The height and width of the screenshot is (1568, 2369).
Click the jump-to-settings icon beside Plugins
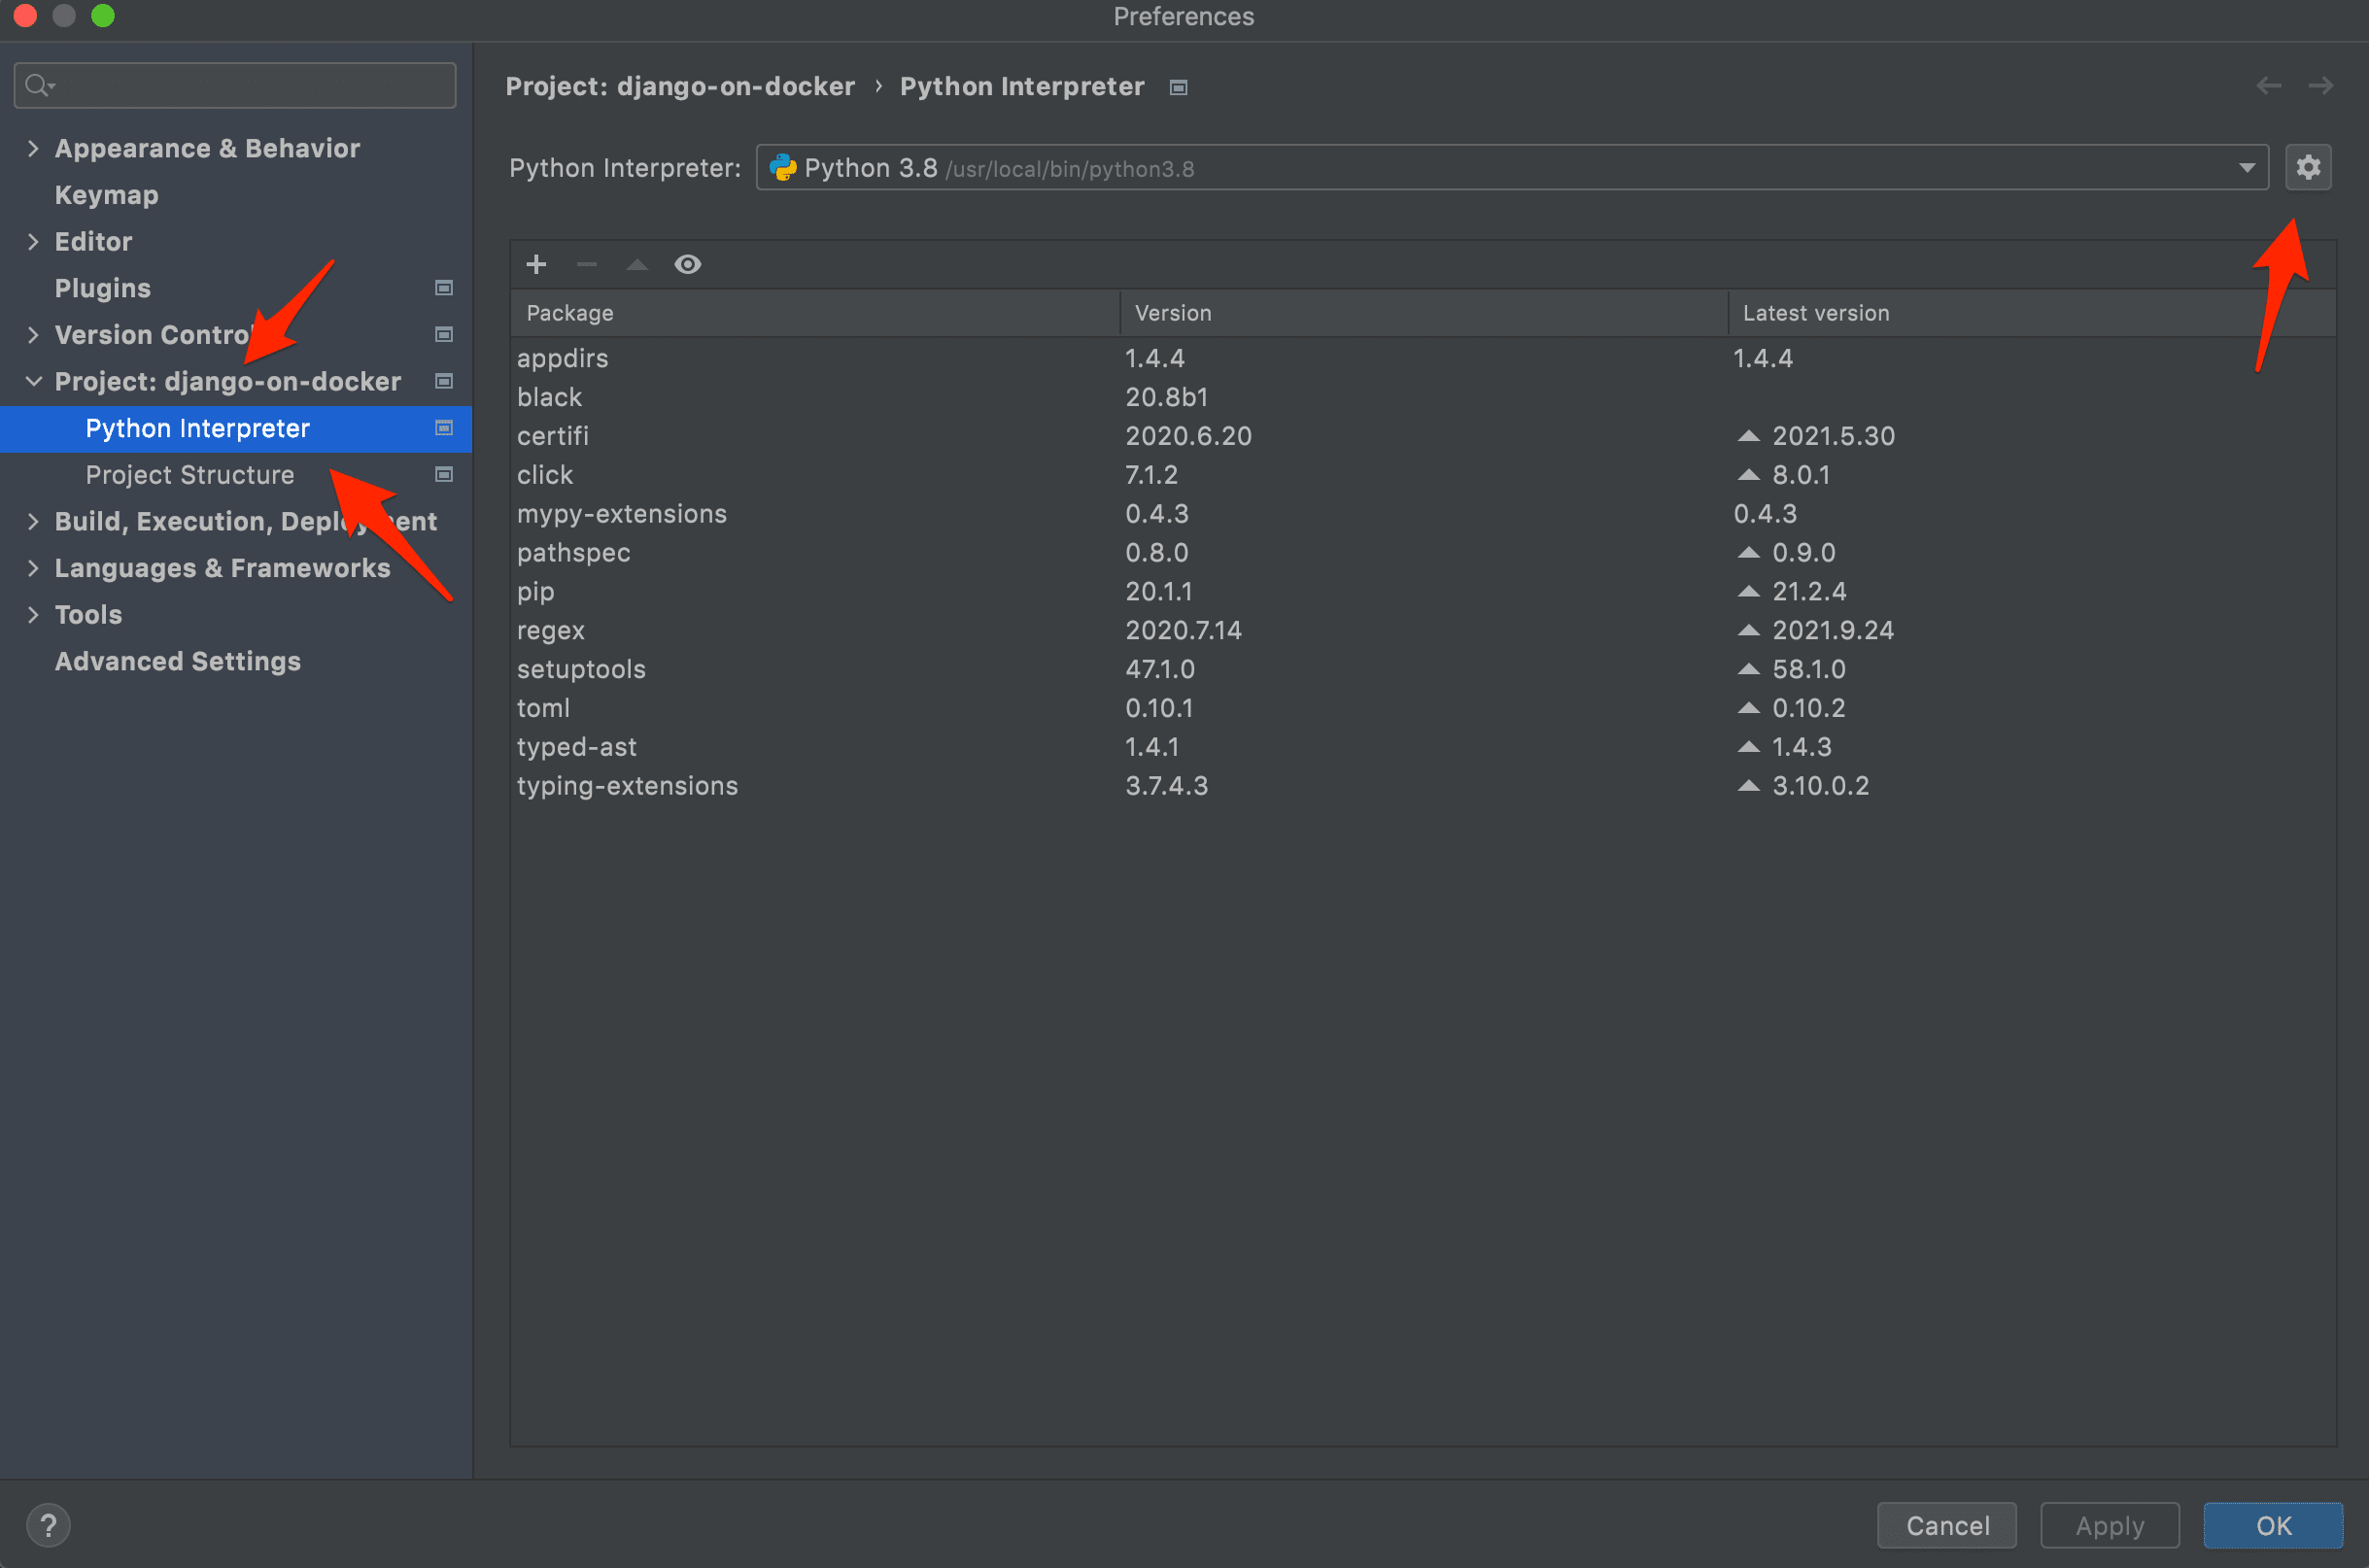[443, 287]
